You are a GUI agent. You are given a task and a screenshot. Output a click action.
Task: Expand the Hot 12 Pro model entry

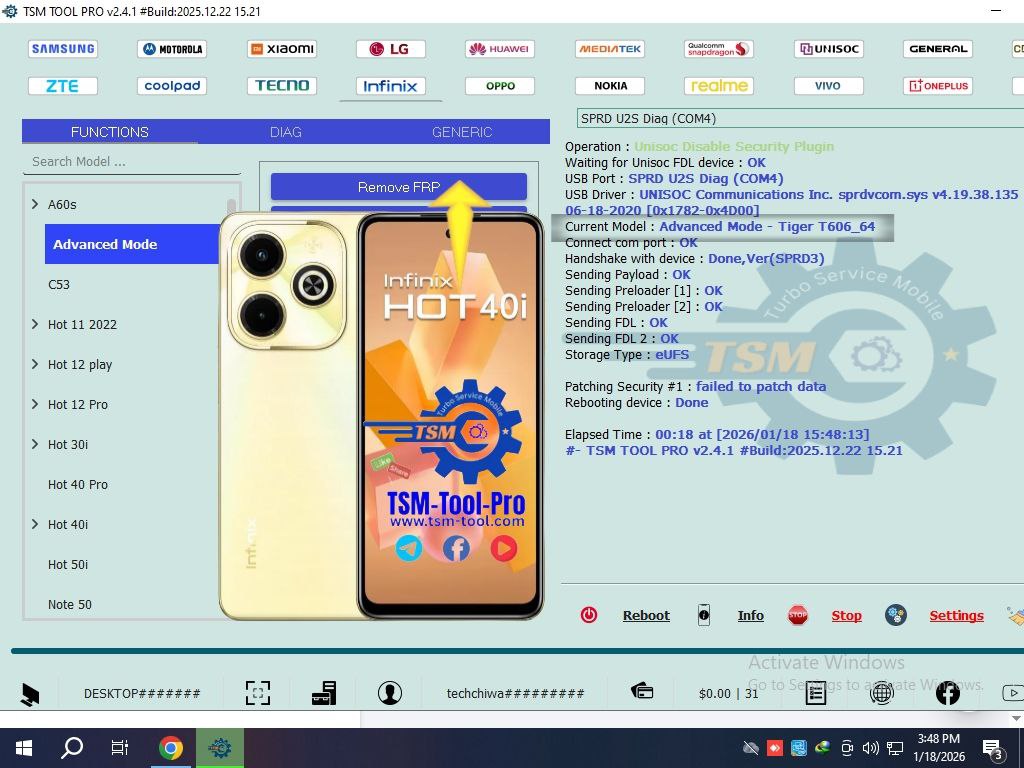coord(35,404)
